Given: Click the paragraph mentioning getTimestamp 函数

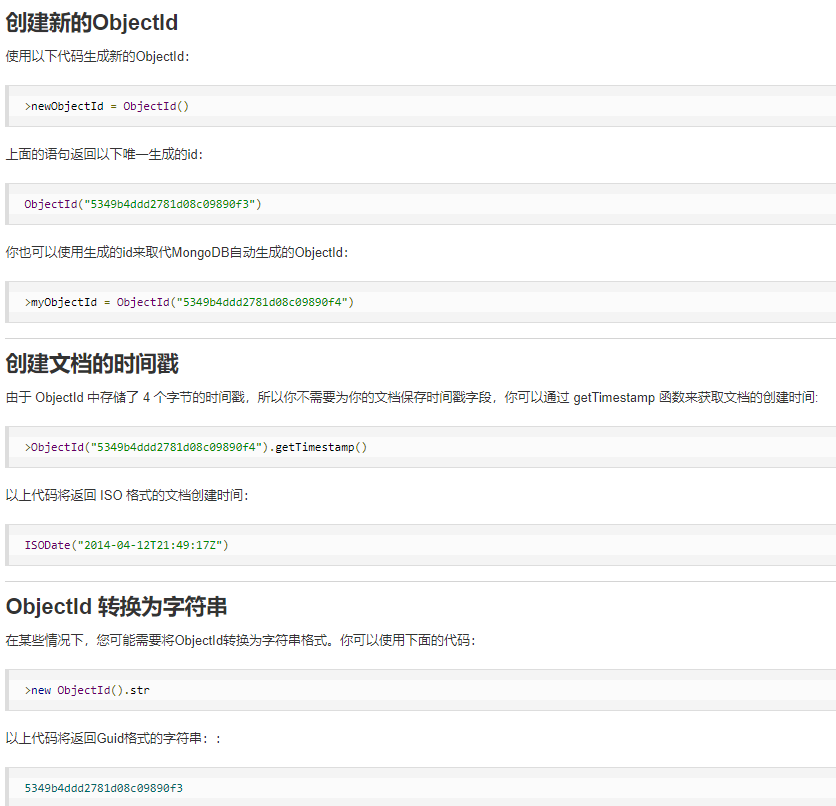Looking at the screenshot, I should coord(412,398).
